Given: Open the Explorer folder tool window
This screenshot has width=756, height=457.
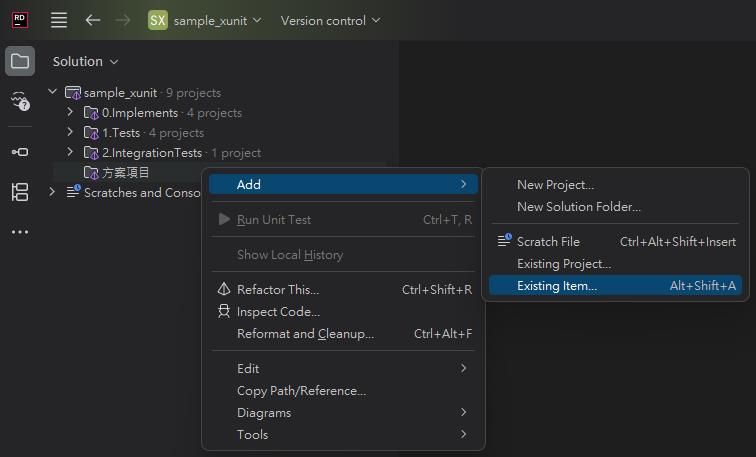Looking at the screenshot, I should 20,61.
